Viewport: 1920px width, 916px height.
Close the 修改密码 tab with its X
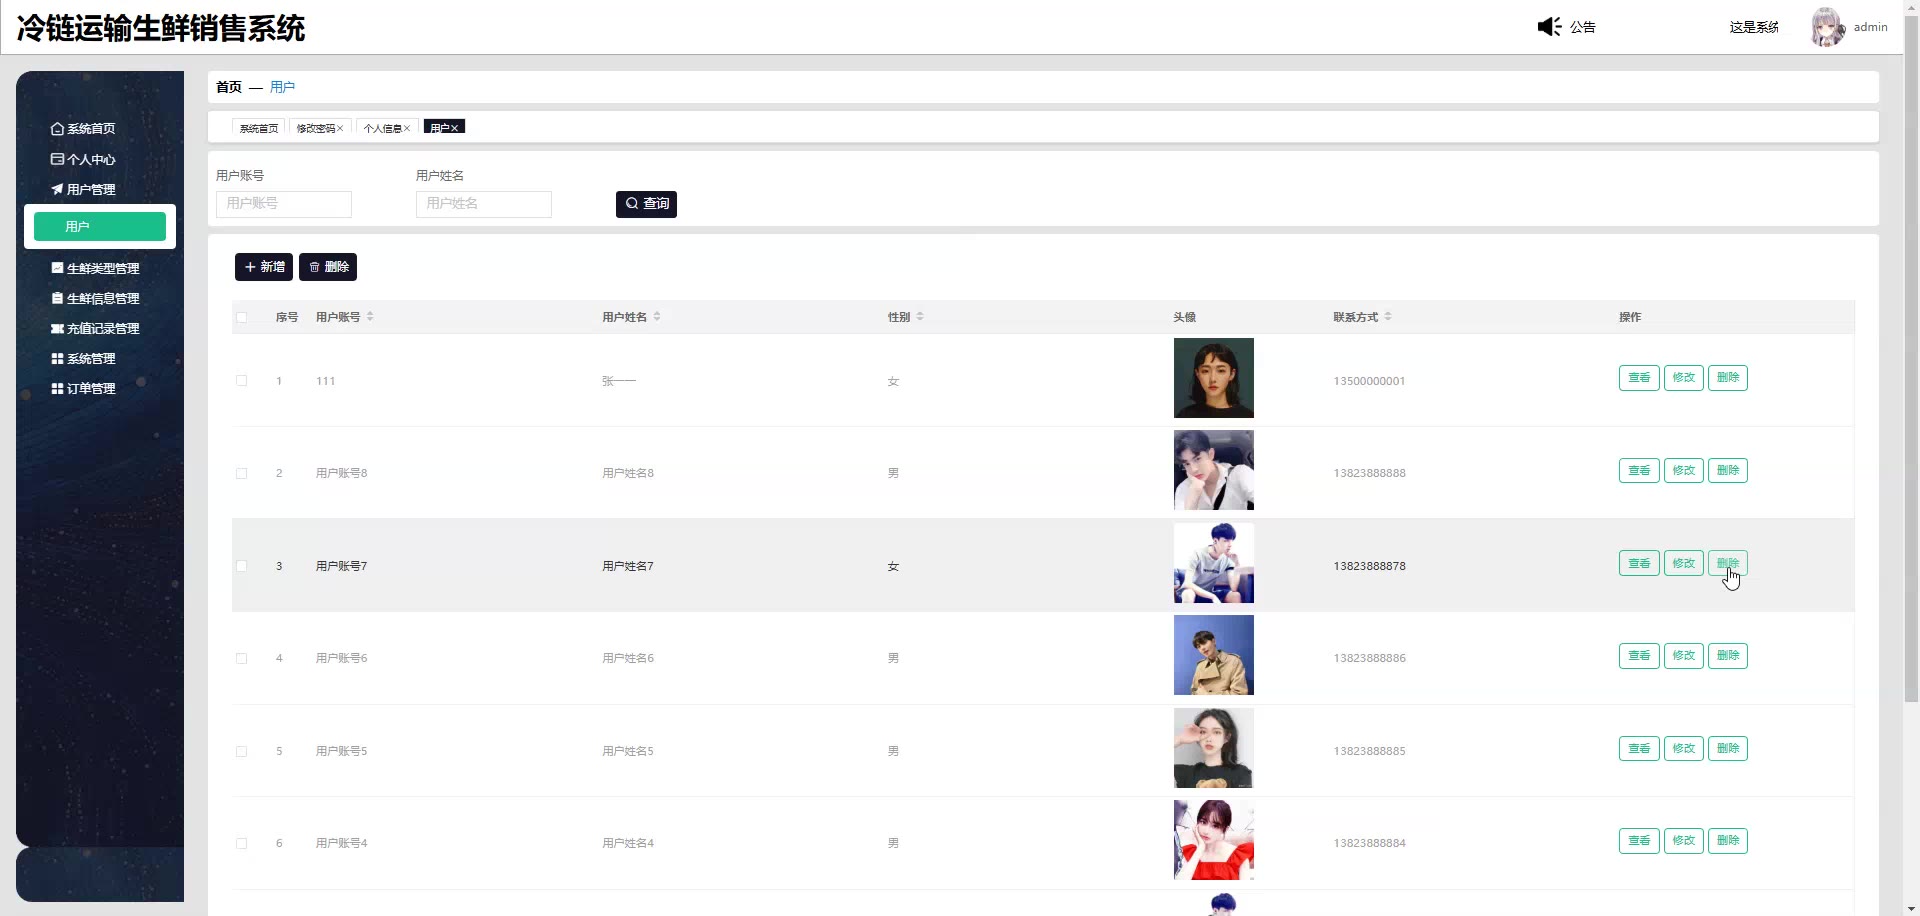coord(340,128)
